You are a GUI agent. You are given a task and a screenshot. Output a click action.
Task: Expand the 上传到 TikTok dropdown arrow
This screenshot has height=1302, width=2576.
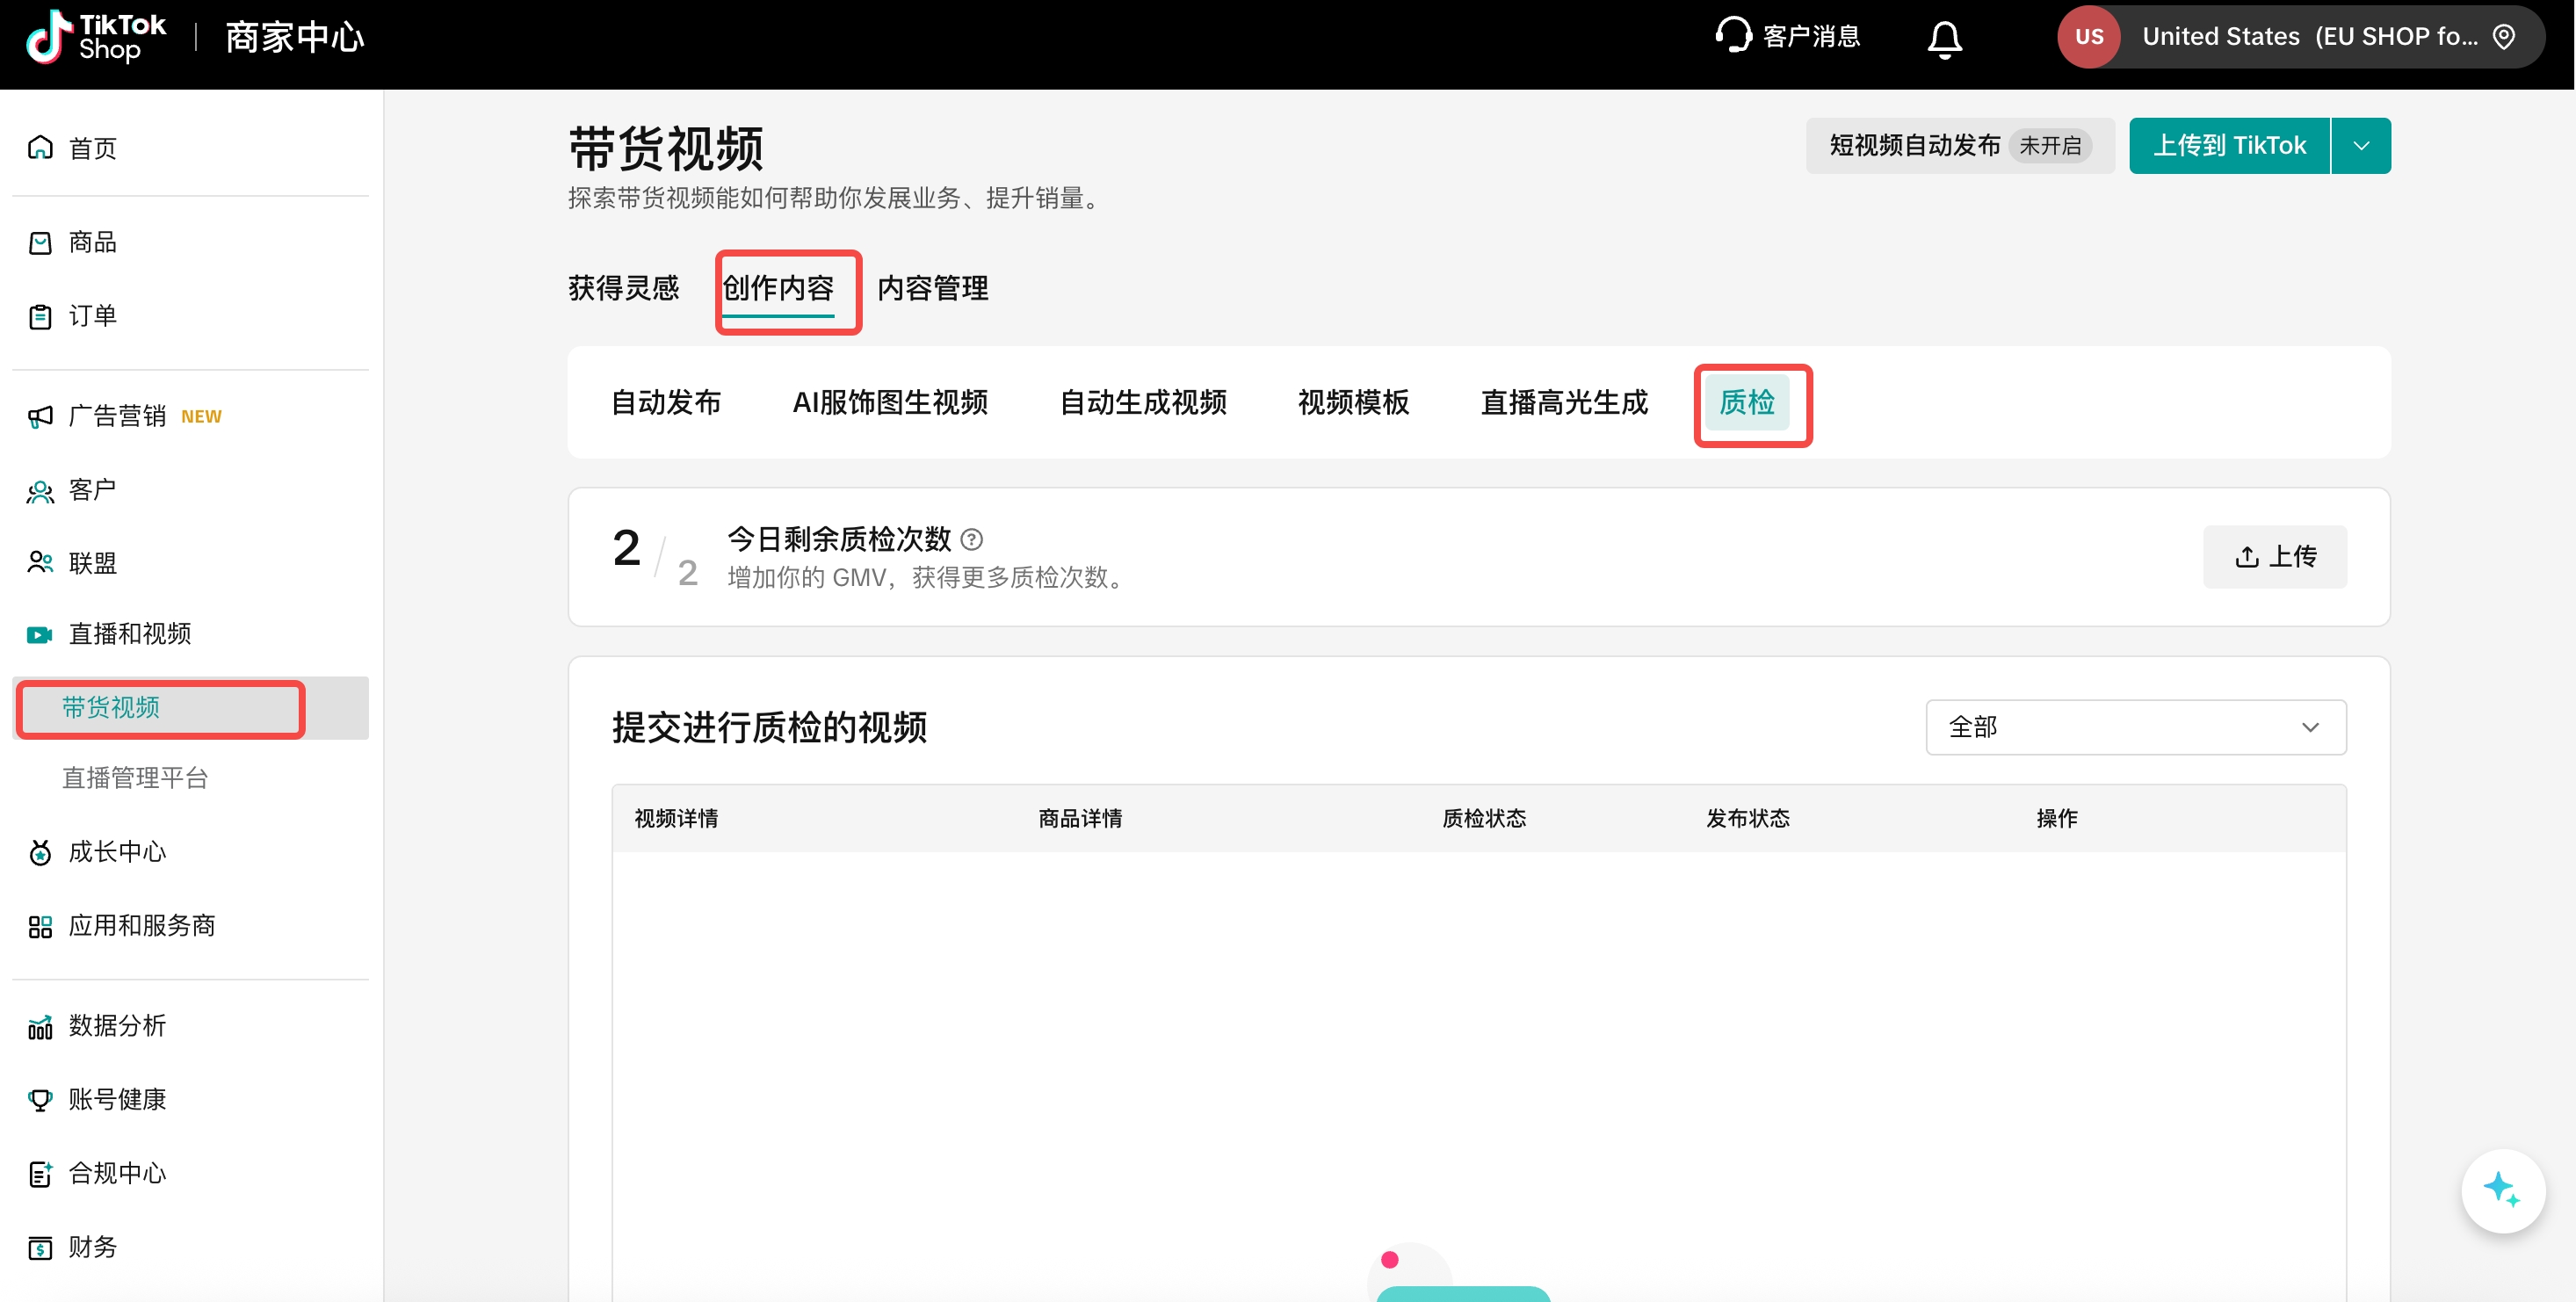[2360, 146]
